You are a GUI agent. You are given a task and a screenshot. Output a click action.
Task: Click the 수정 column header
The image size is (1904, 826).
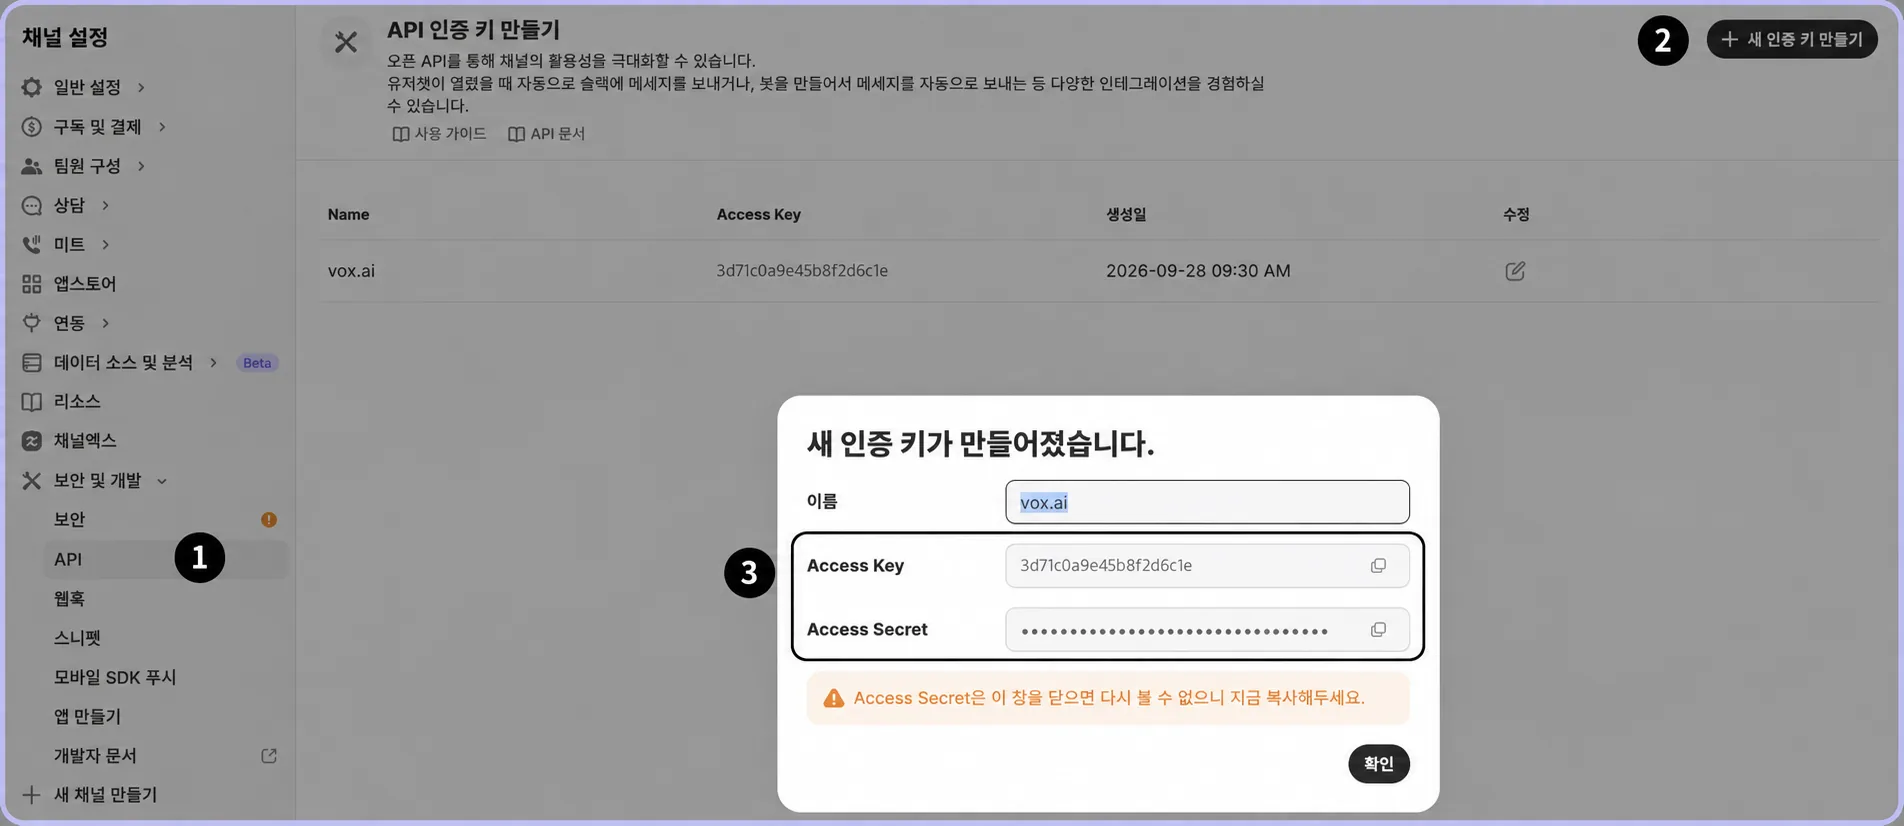pyautogui.click(x=1516, y=214)
